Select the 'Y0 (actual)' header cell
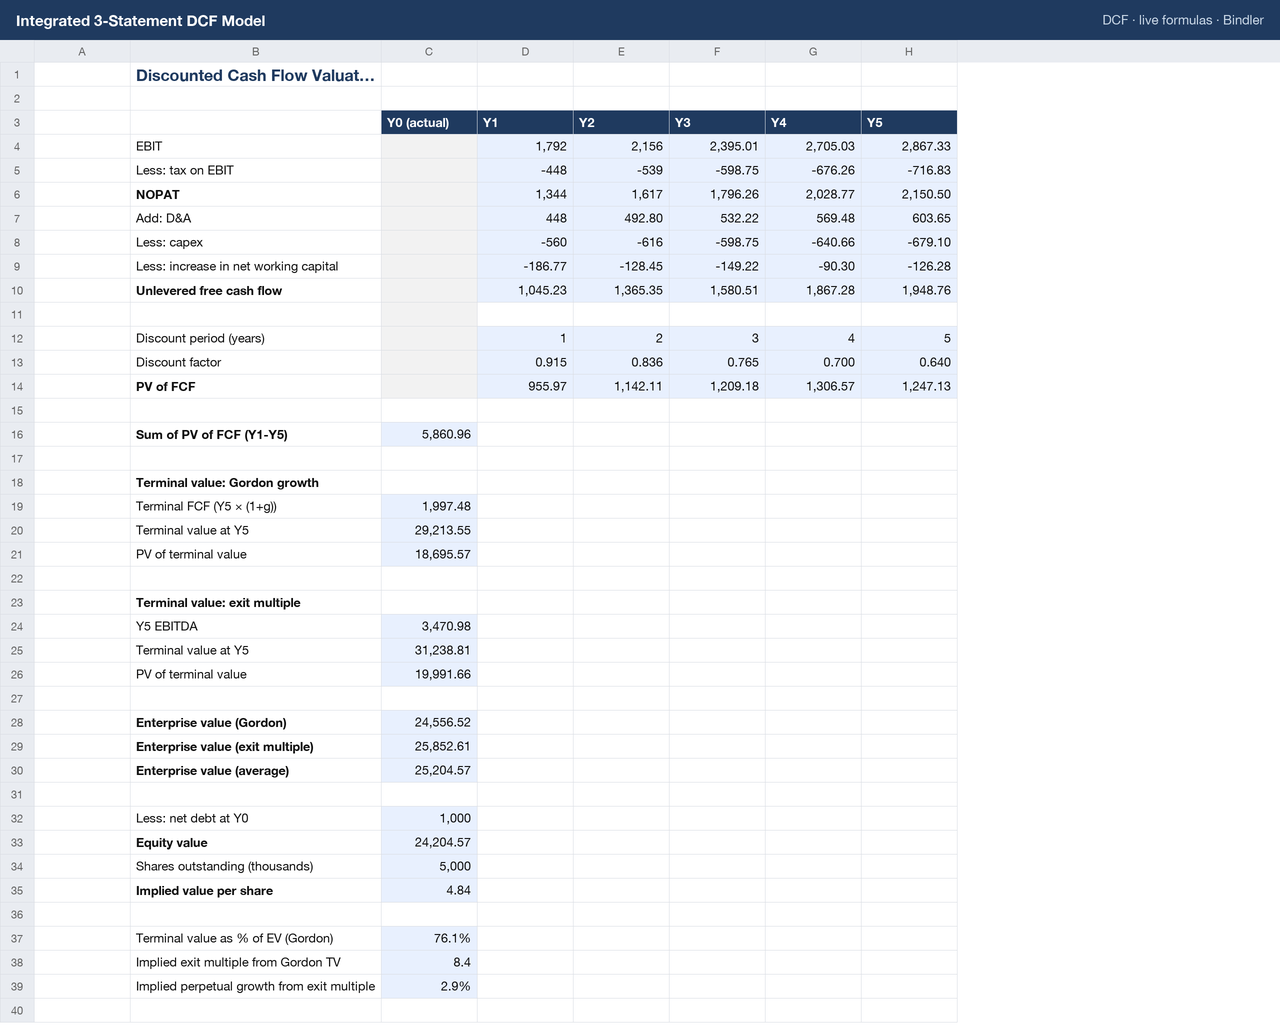Image resolution: width=1280 pixels, height=1030 pixels. point(429,123)
